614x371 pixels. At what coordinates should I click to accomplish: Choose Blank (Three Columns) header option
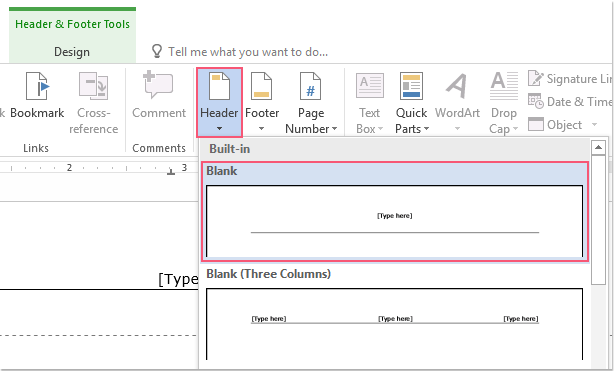point(269,274)
